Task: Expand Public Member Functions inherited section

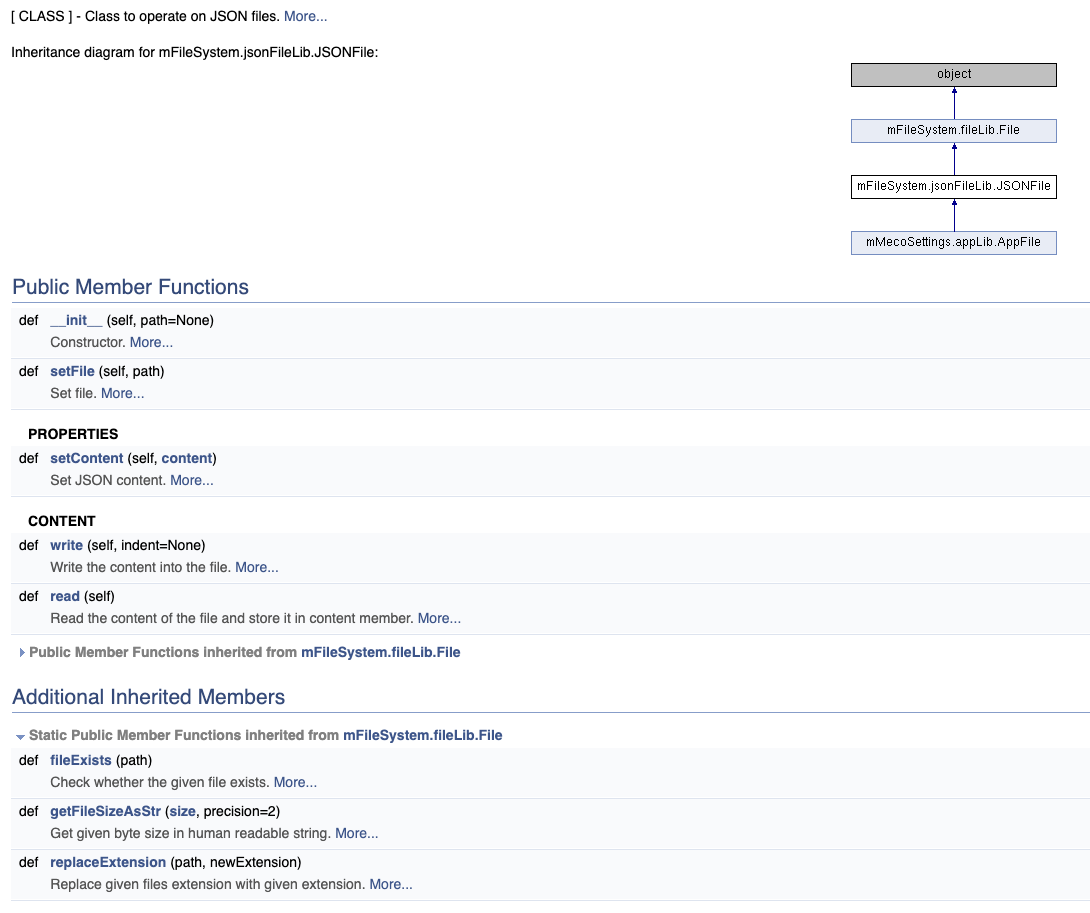Action: (22, 653)
